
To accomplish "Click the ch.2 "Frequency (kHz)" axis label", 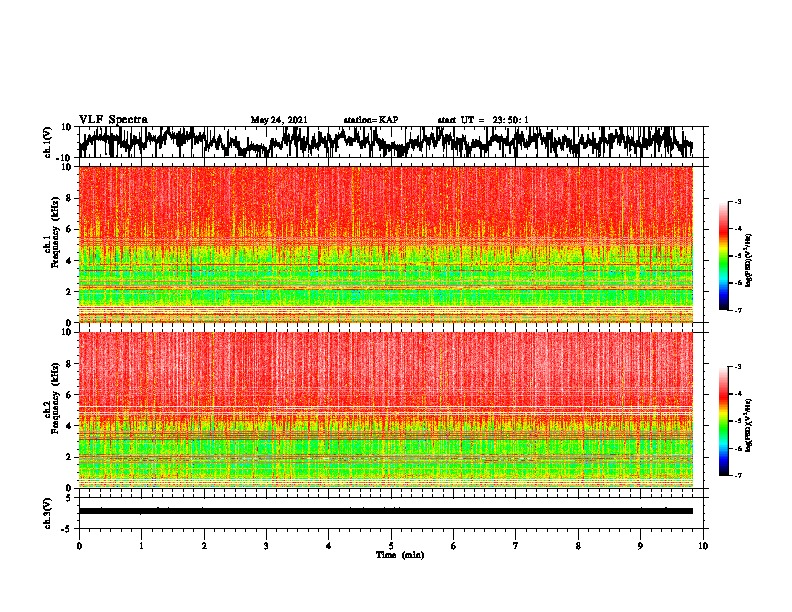I will coord(56,398).
